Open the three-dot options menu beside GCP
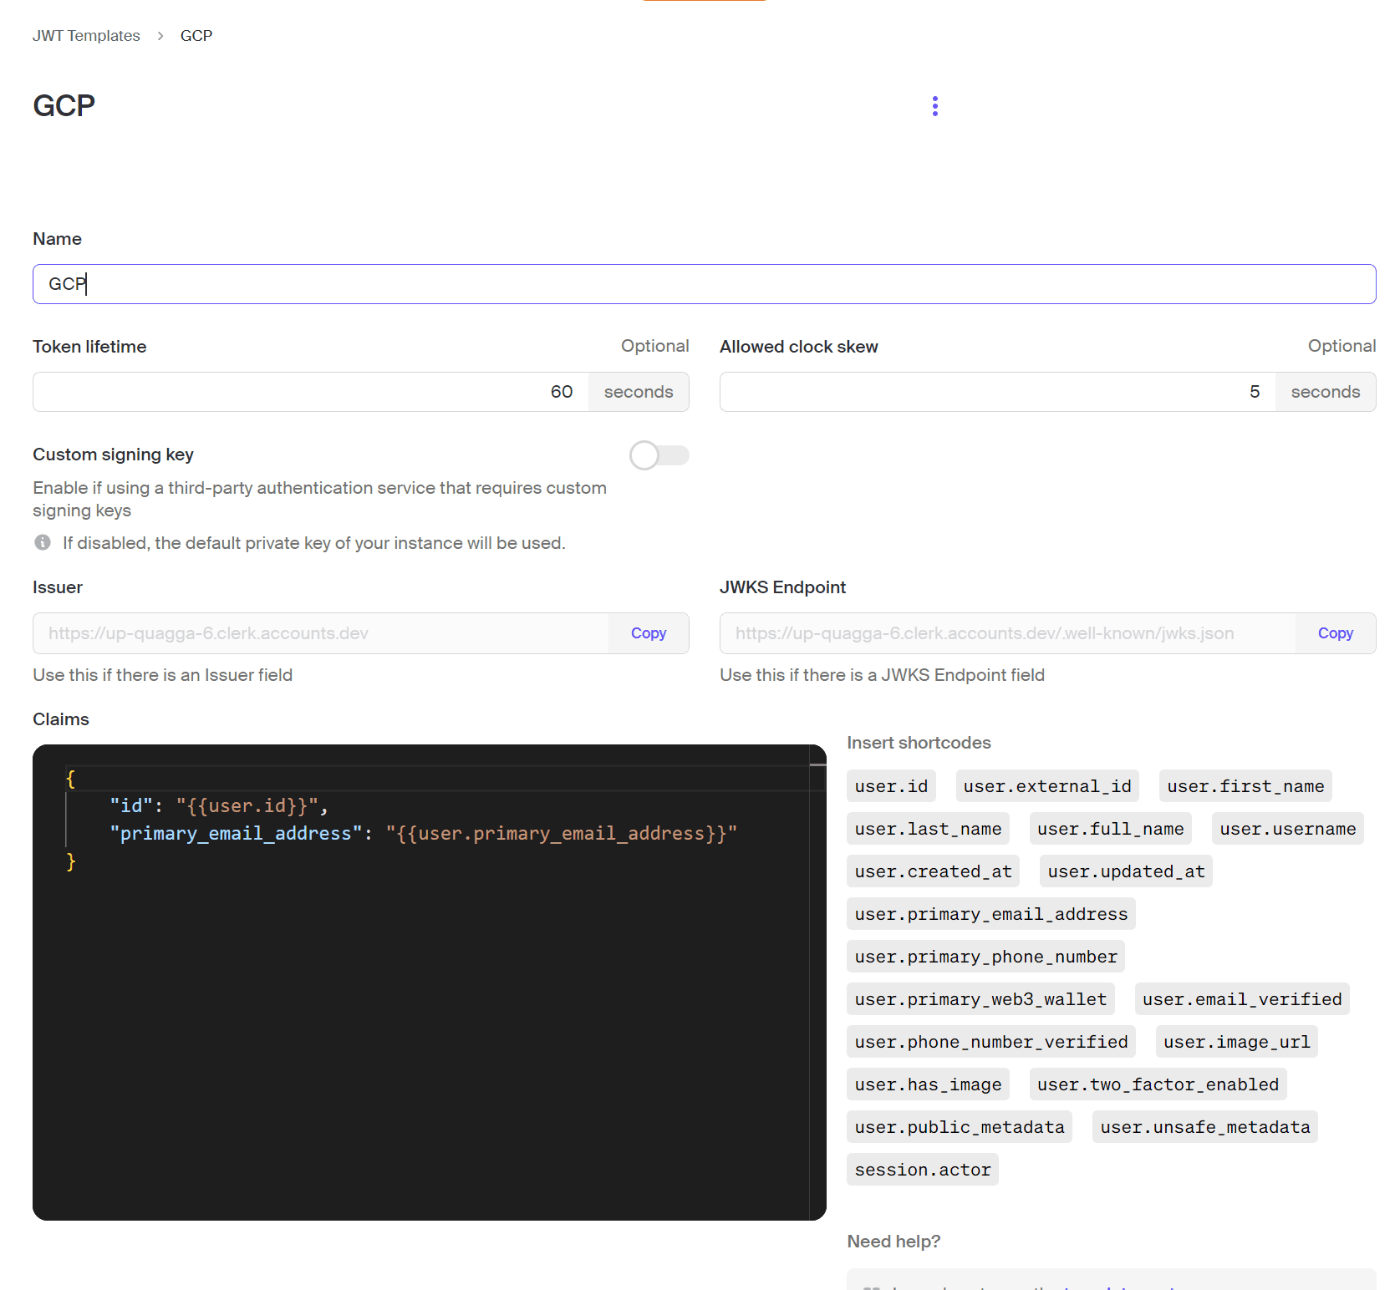 coord(935,106)
